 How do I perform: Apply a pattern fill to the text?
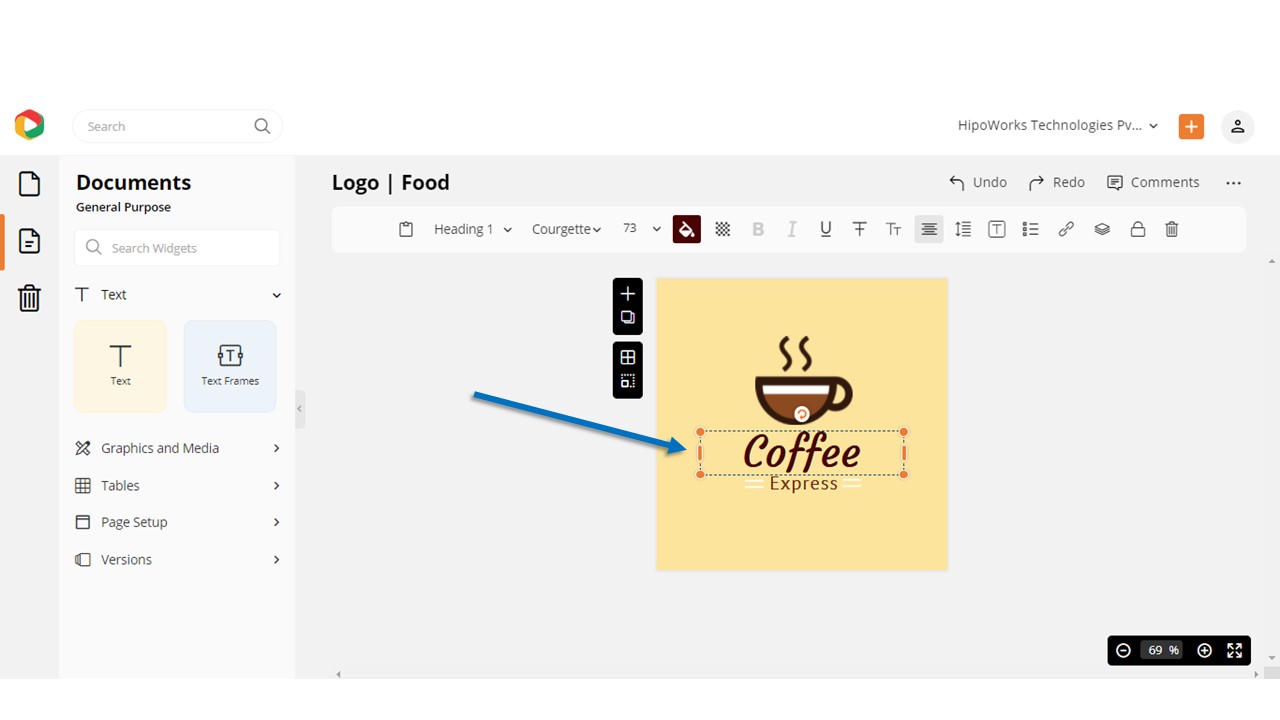tap(722, 229)
